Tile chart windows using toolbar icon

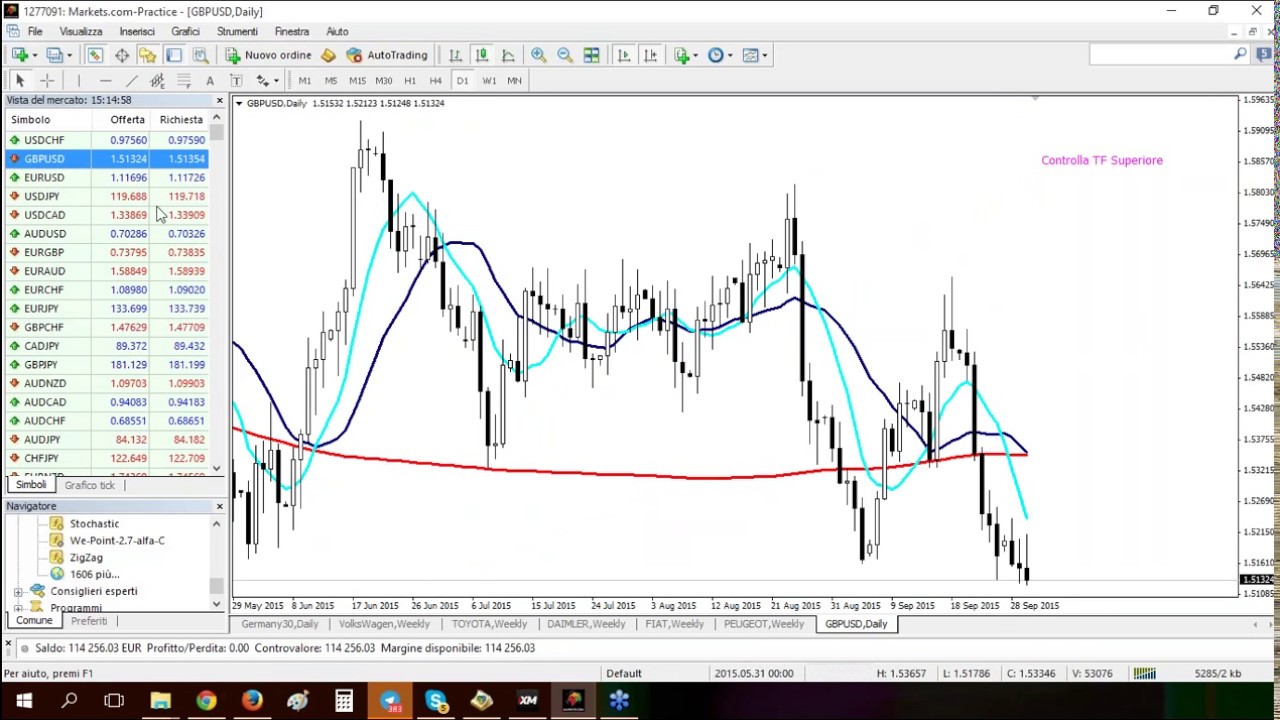click(x=591, y=55)
